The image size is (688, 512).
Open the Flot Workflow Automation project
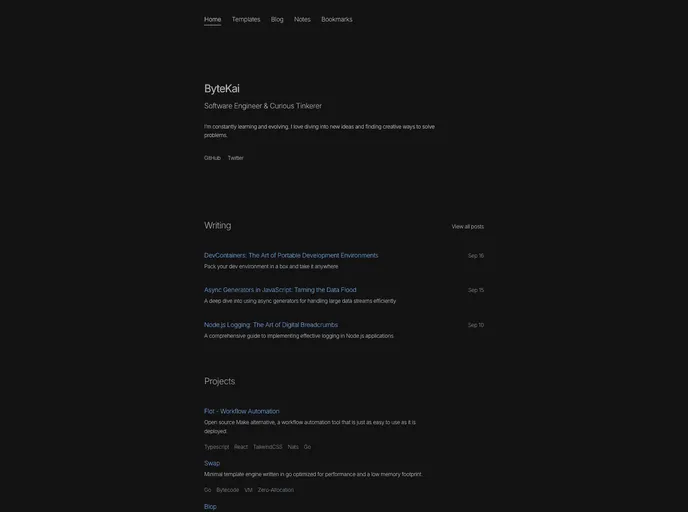[x=241, y=411]
